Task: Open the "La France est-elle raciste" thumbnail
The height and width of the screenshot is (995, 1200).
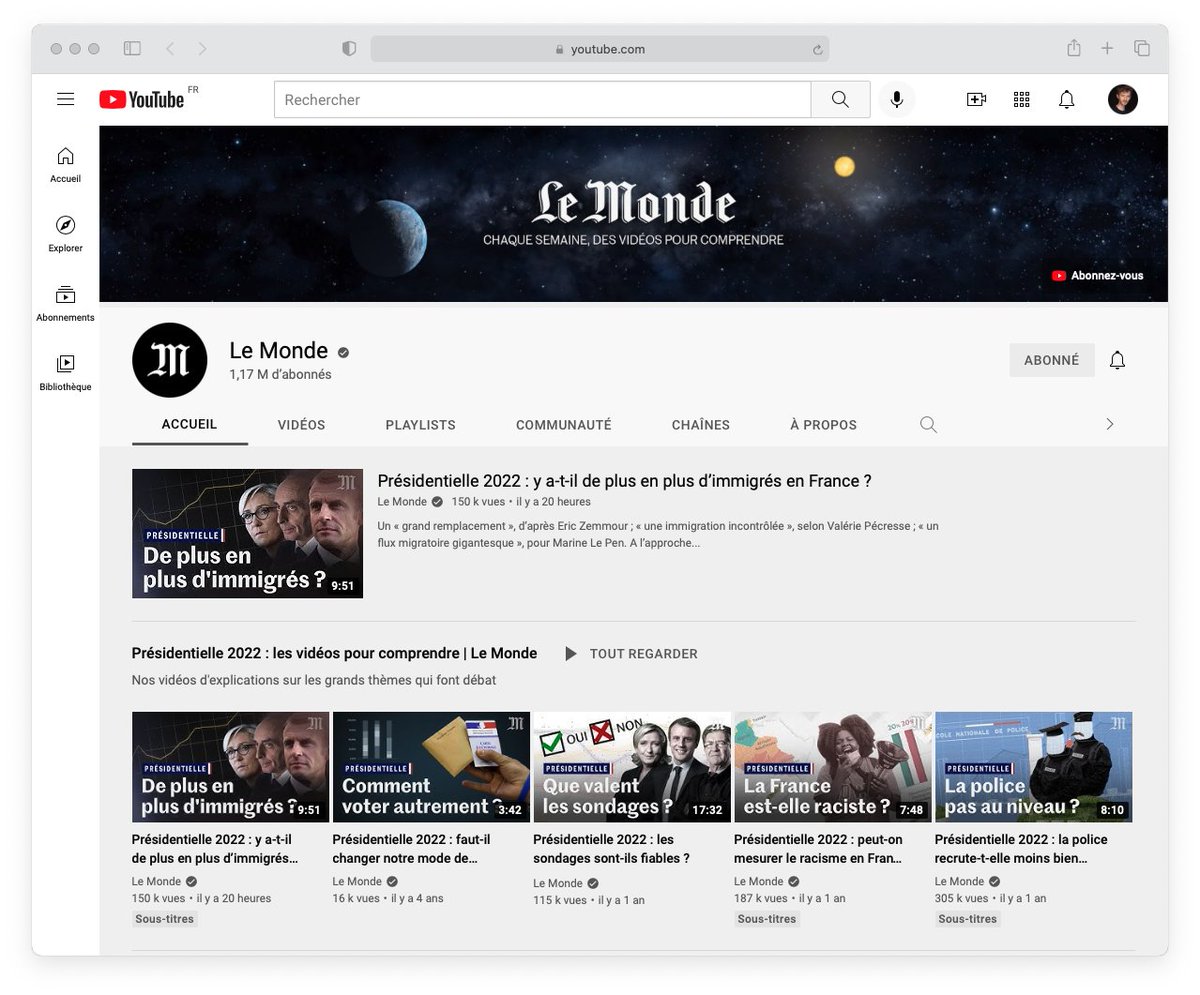Action: (x=833, y=767)
